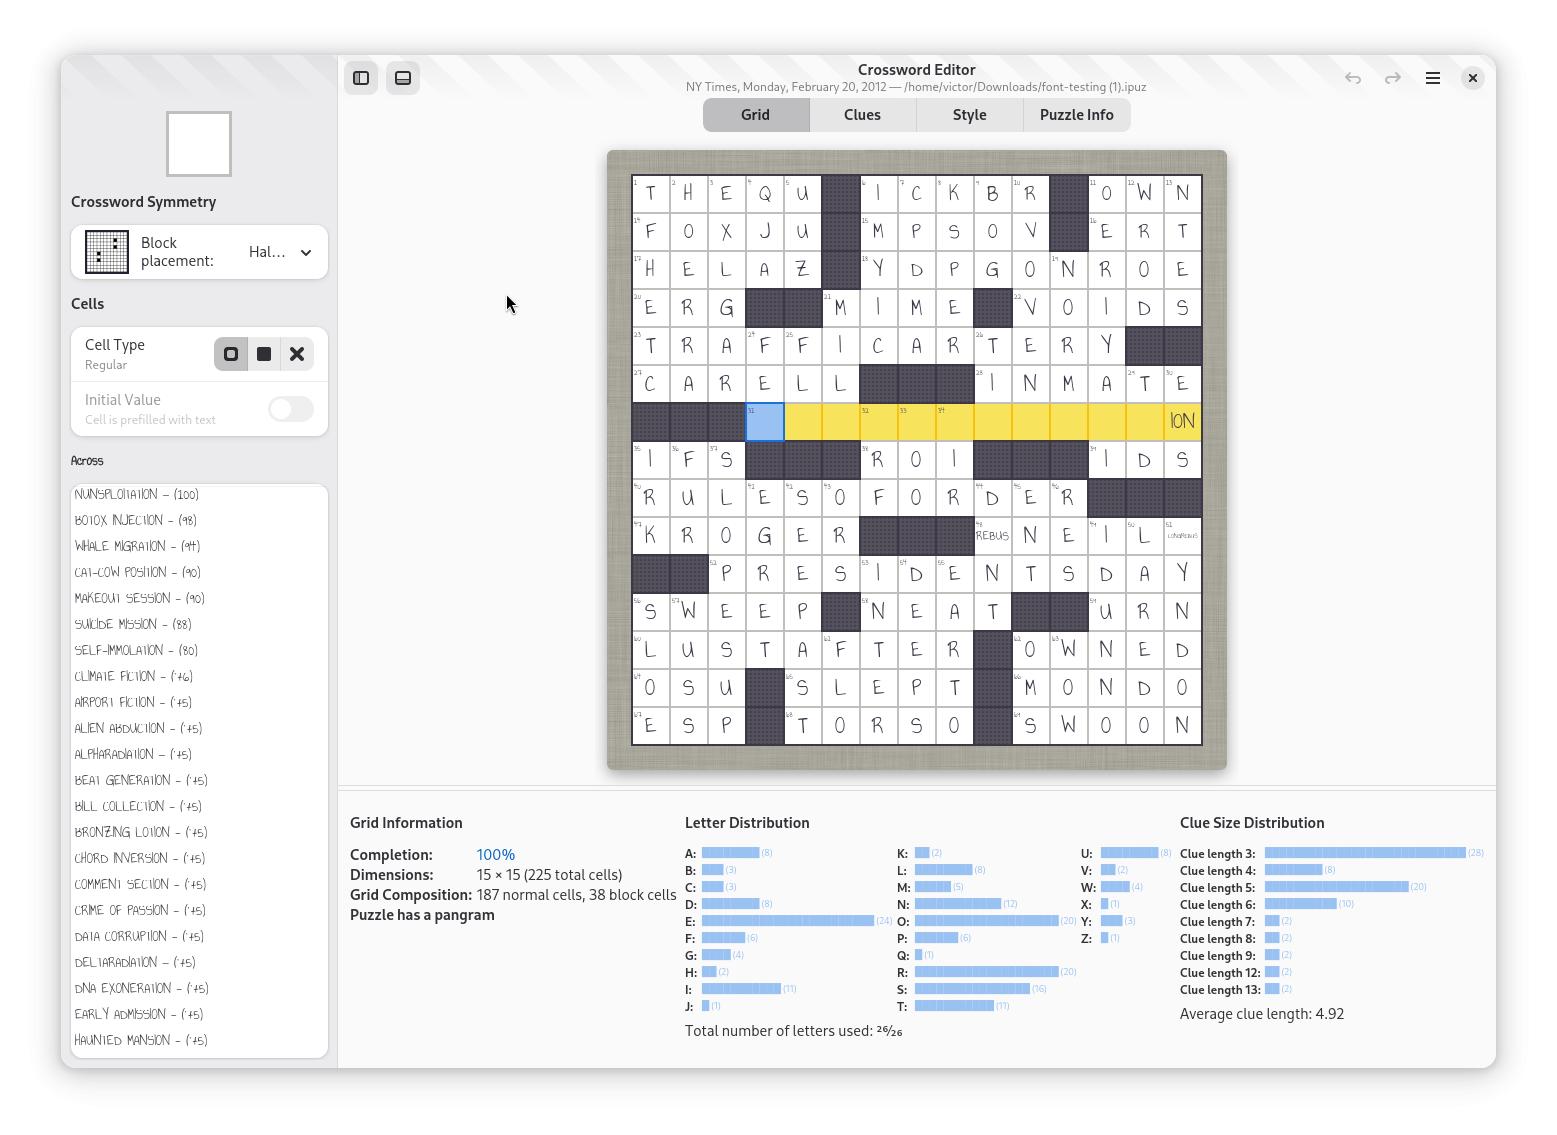The height and width of the screenshot is (1135, 1557).
Task: Click the E letter distribution bar
Action: pos(790,920)
